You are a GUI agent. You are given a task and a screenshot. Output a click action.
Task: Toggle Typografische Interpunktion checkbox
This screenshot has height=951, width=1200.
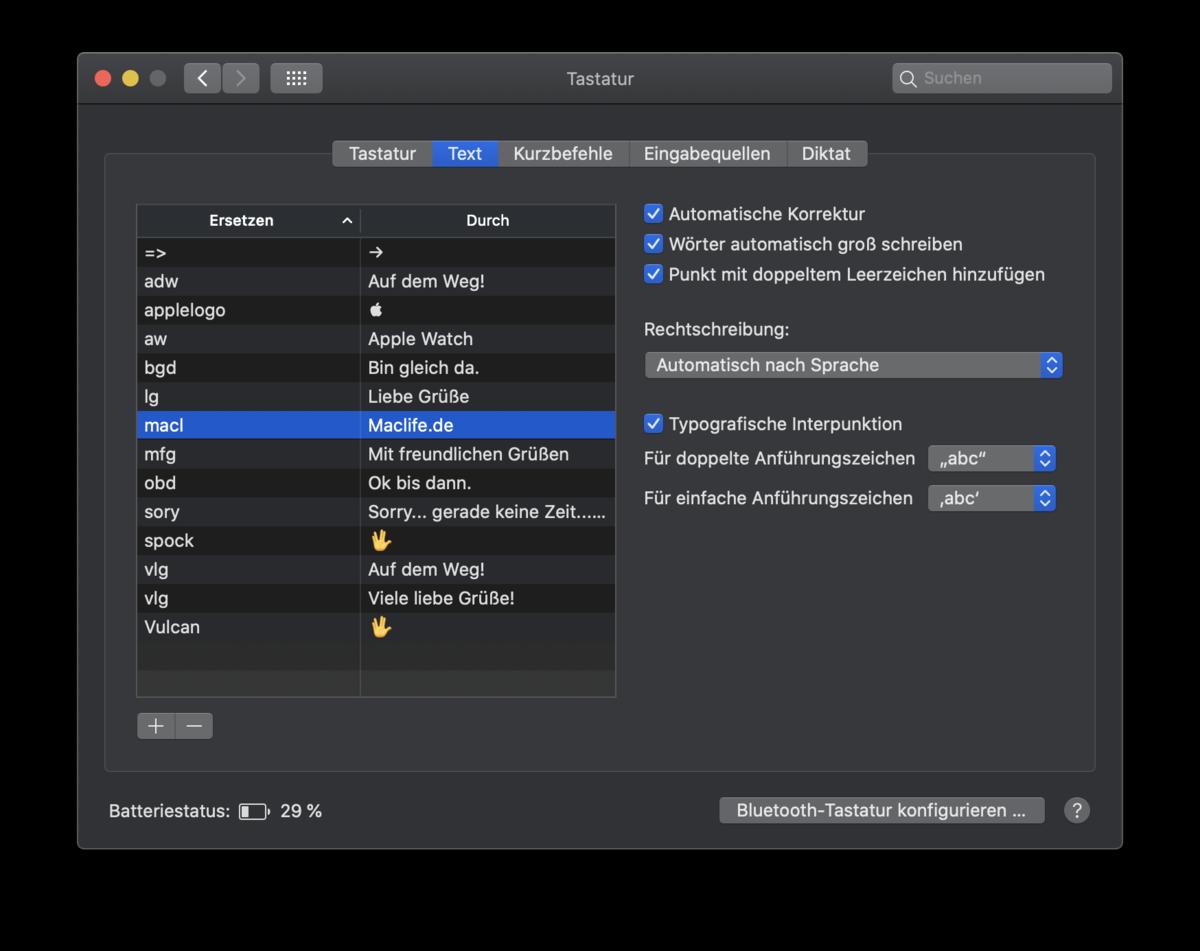[653, 423]
